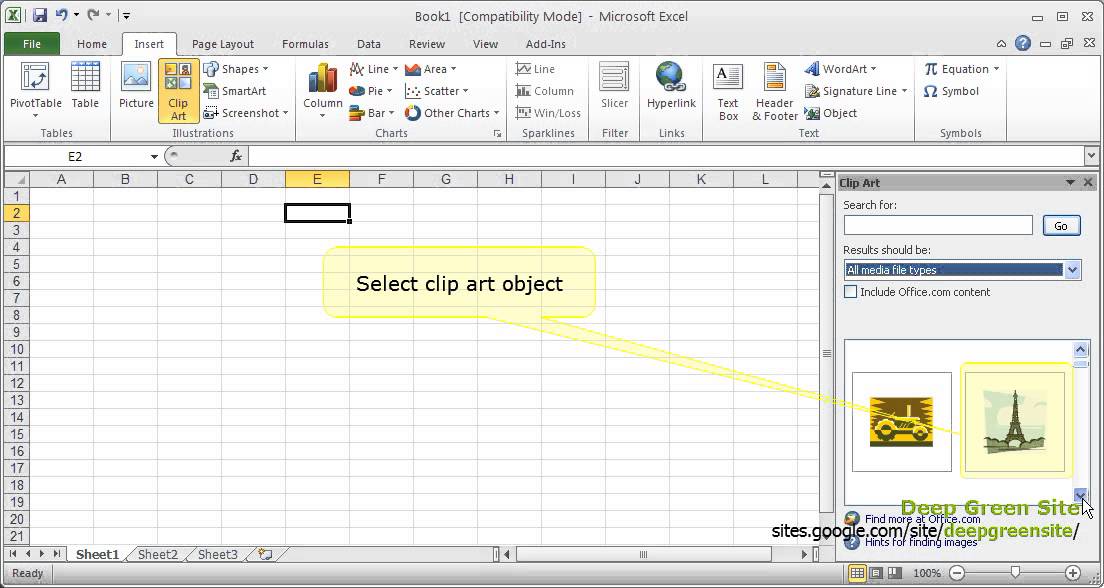
Task: Switch to the Formulas ribbon tab
Action: coord(305,43)
